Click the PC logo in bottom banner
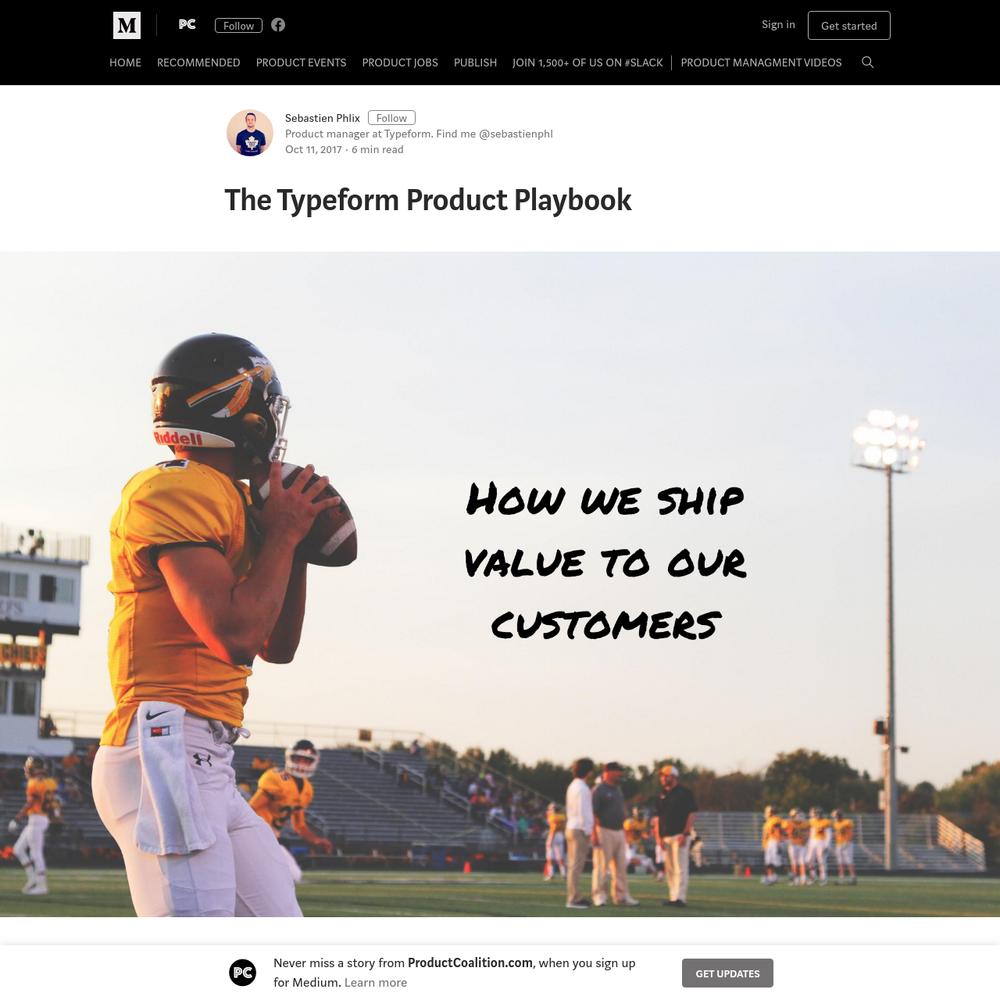Viewport: 1000px width, 1000px height. [243, 973]
